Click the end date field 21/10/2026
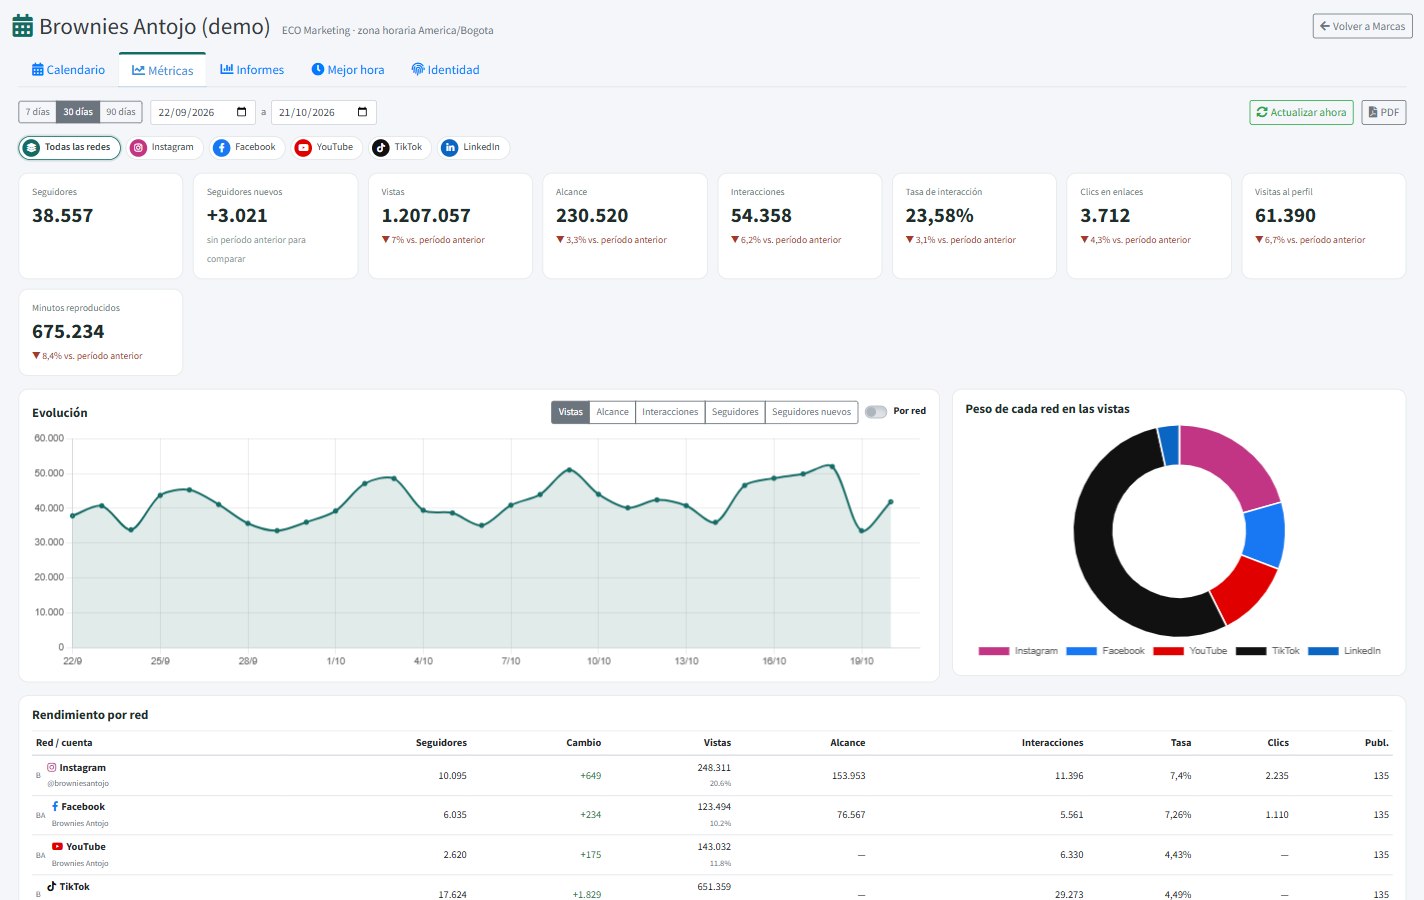 coord(324,112)
